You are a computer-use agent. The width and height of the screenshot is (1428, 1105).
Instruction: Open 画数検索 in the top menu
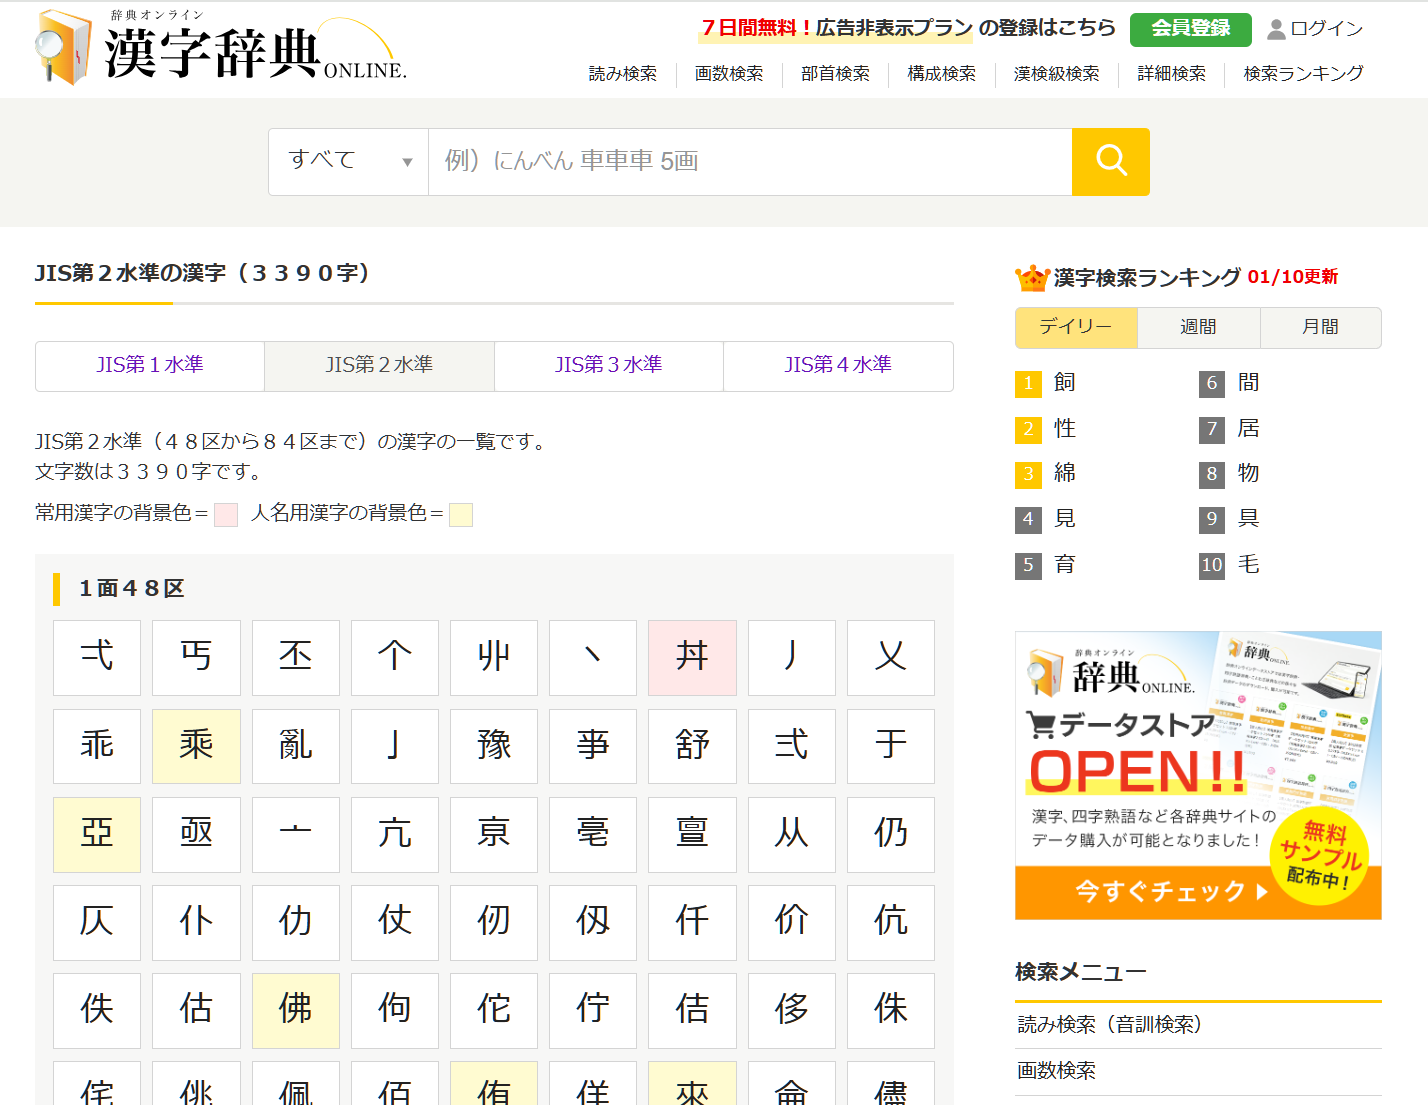click(x=729, y=74)
